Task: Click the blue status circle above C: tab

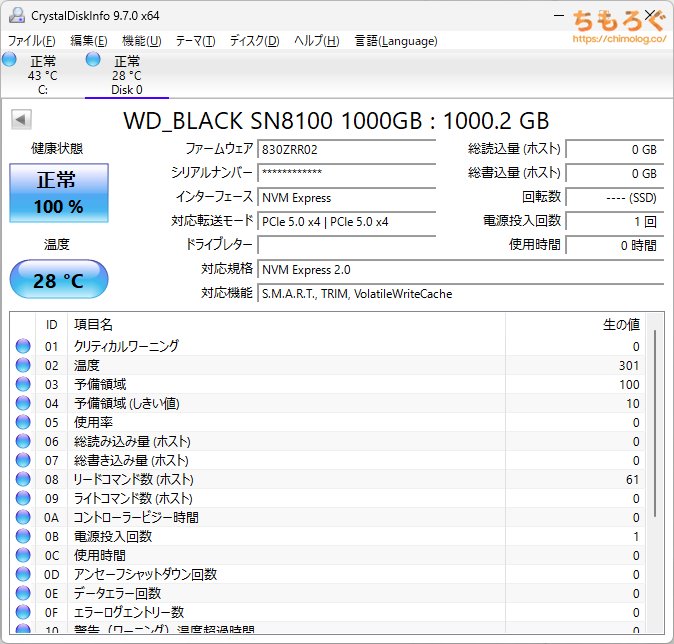Action: tap(9, 59)
